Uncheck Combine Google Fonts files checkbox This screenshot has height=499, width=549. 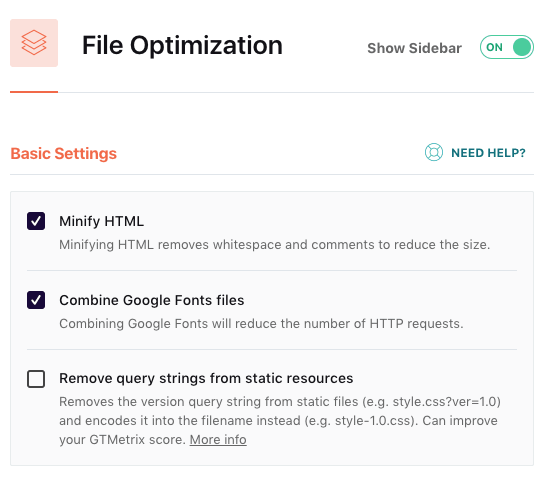coord(36,300)
